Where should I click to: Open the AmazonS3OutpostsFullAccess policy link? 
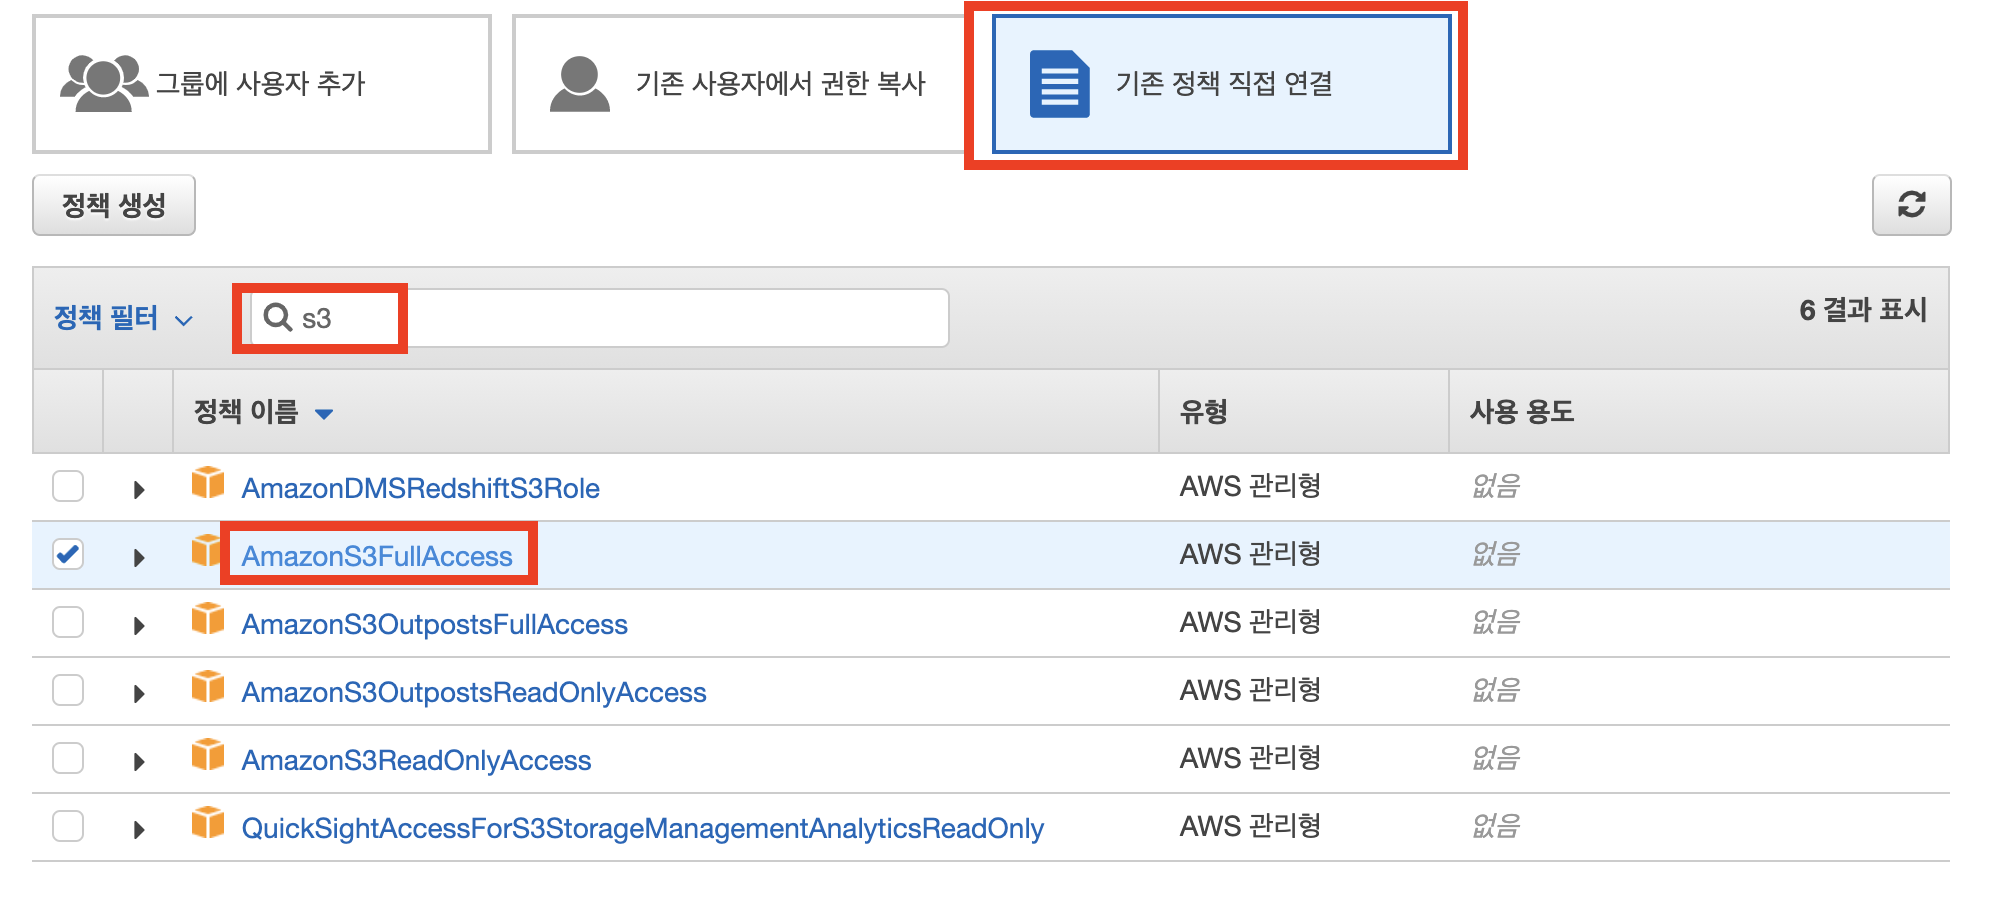click(434, 624)
